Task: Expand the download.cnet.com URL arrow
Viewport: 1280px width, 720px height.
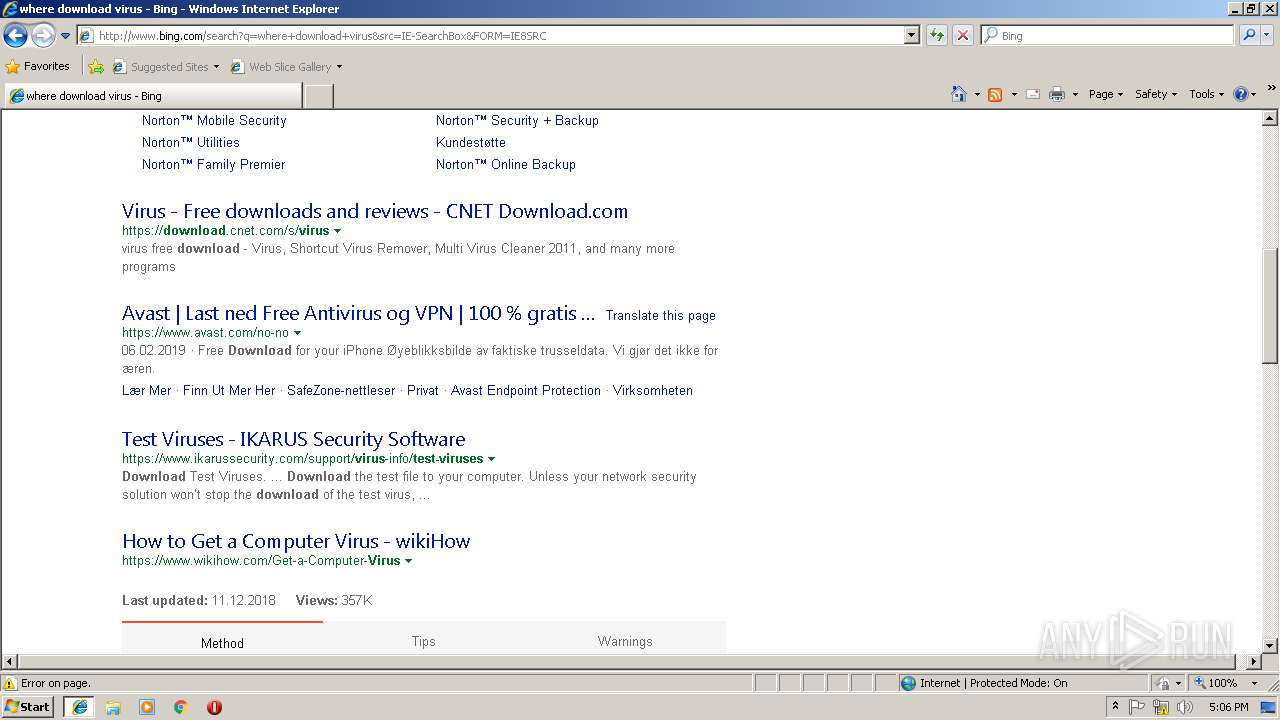Action: click(337, 231)
